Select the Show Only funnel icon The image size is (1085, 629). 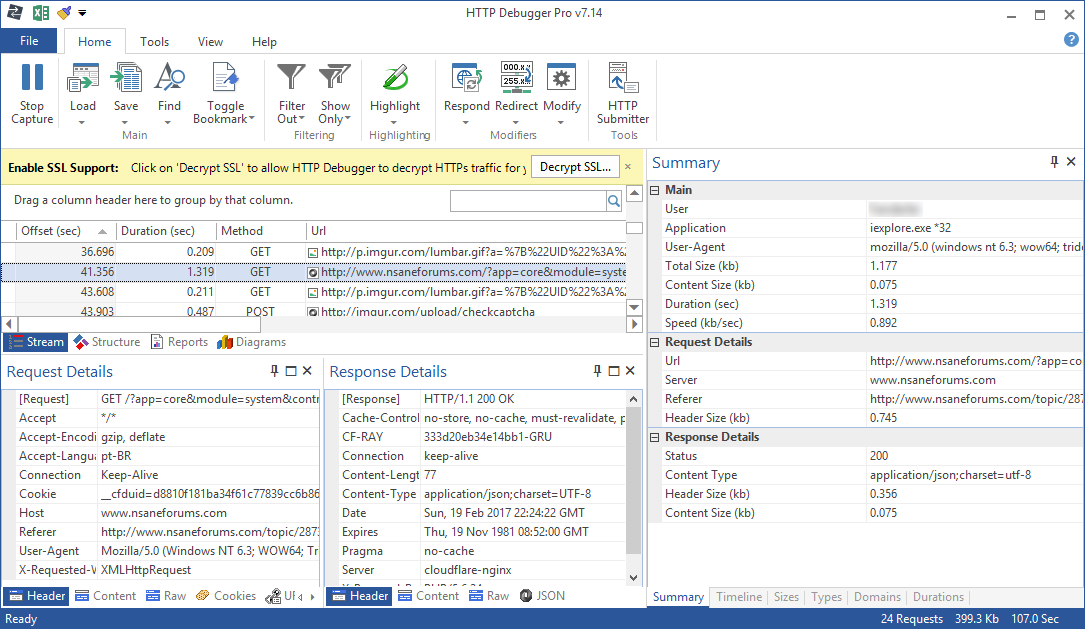(x=335, y=78)
